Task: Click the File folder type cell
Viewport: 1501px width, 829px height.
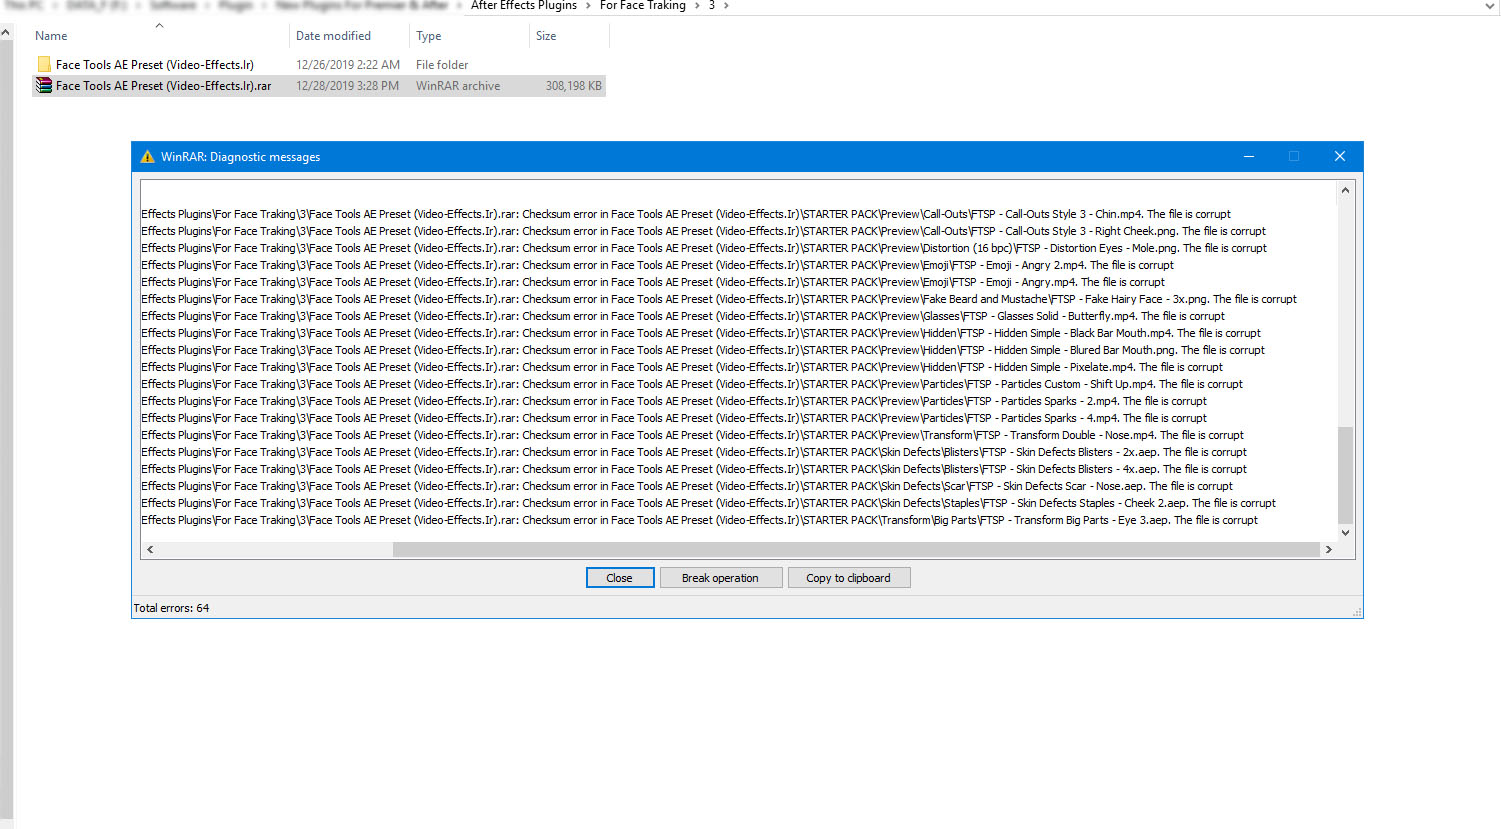Action: tap(442, 65)
